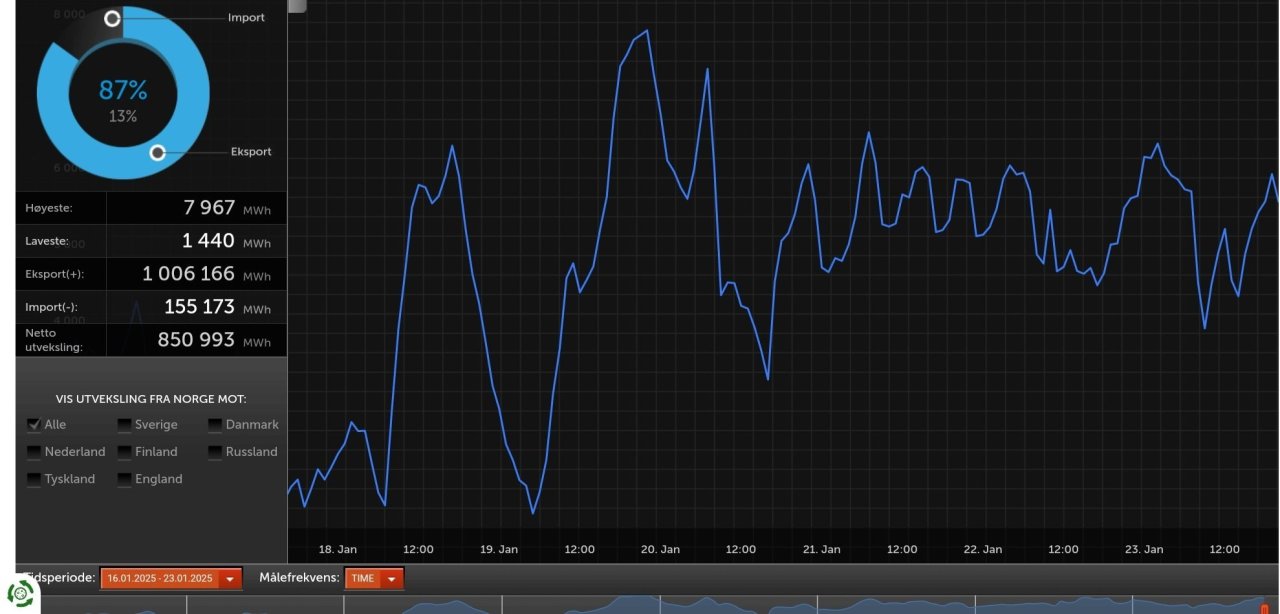
Task: Click the Eksport legend label
Action: [249, 152]
